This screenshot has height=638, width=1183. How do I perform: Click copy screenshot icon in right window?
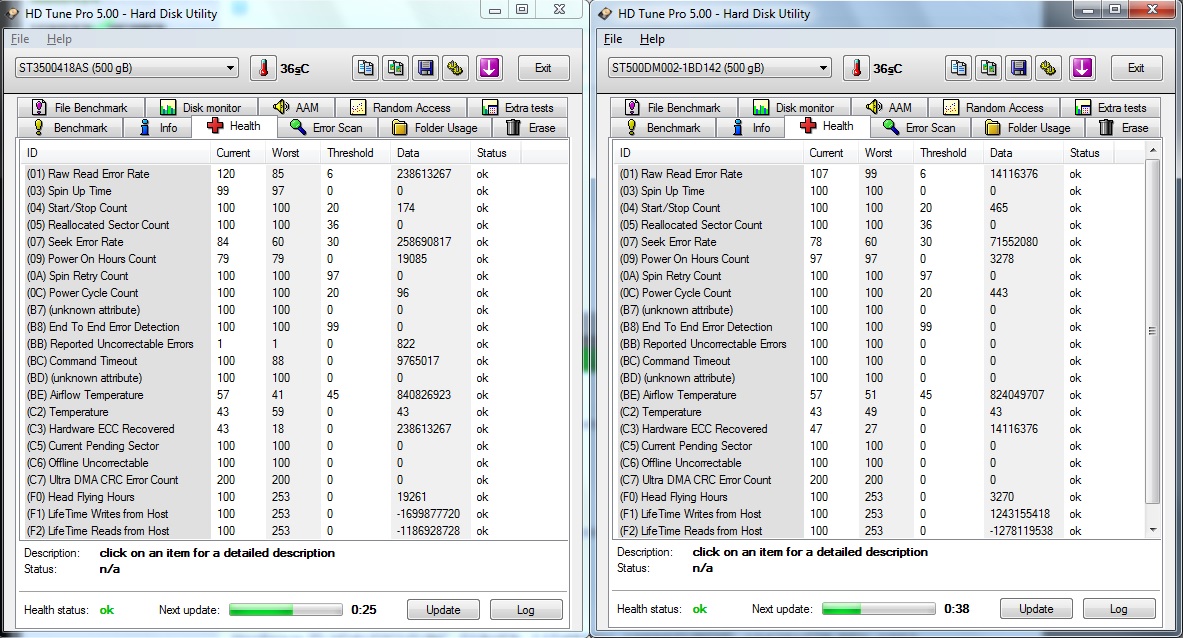tap(988, 68)
